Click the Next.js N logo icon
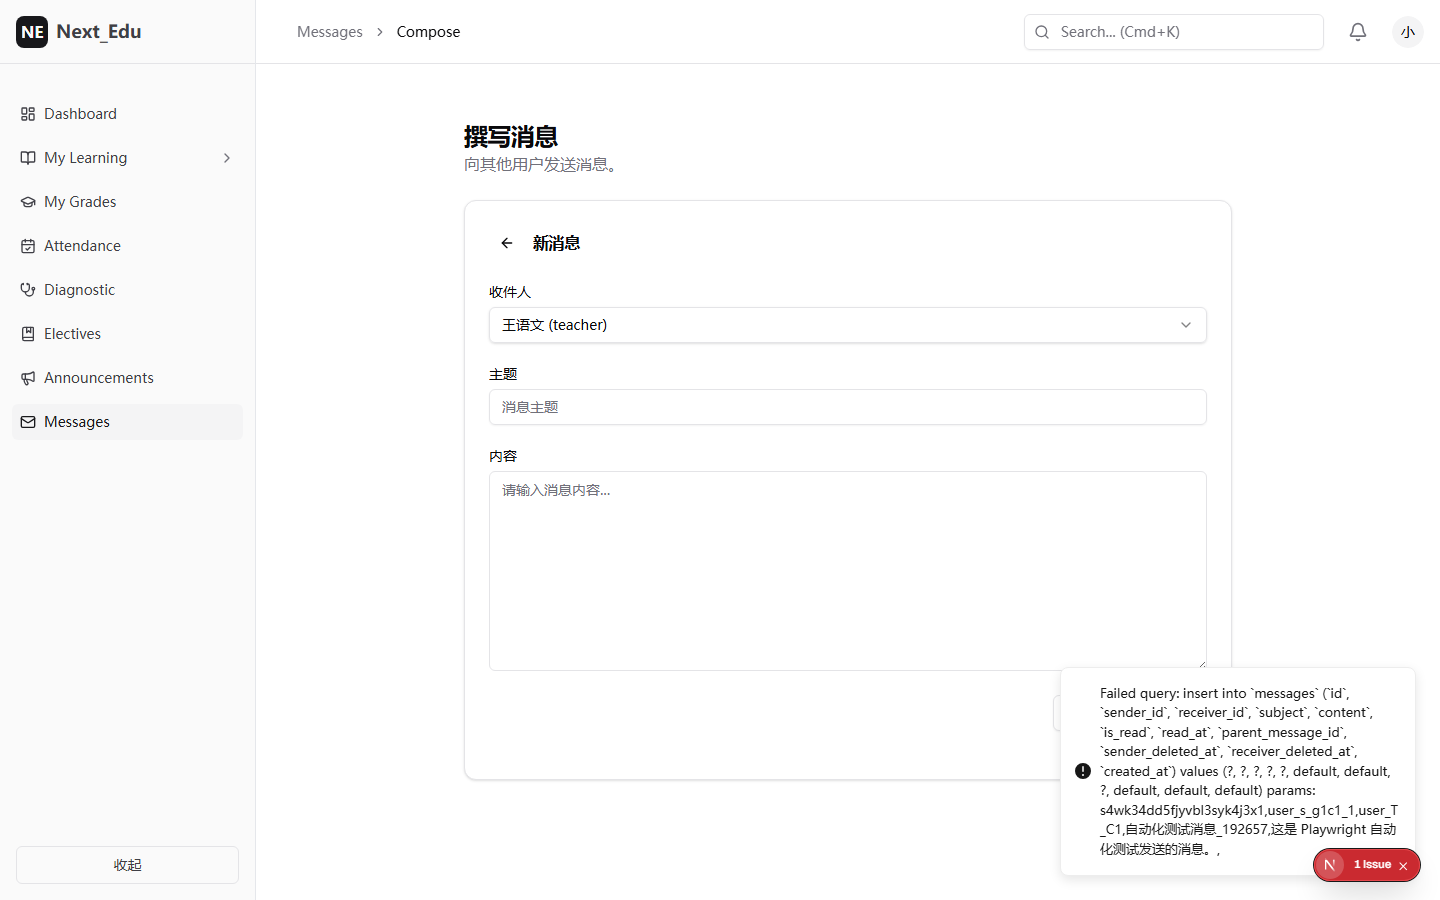This screenshot has width=1440, height=900. pyautogui.click(x=1330, y=865)
